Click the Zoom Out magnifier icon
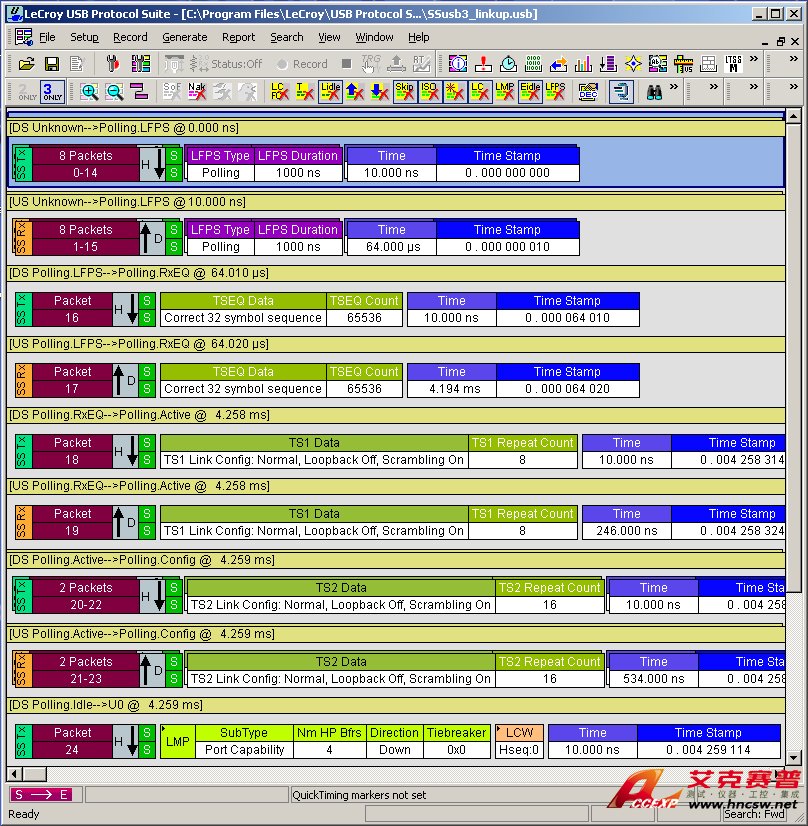Viewport: 808px width, 826px height. [114, 92]
